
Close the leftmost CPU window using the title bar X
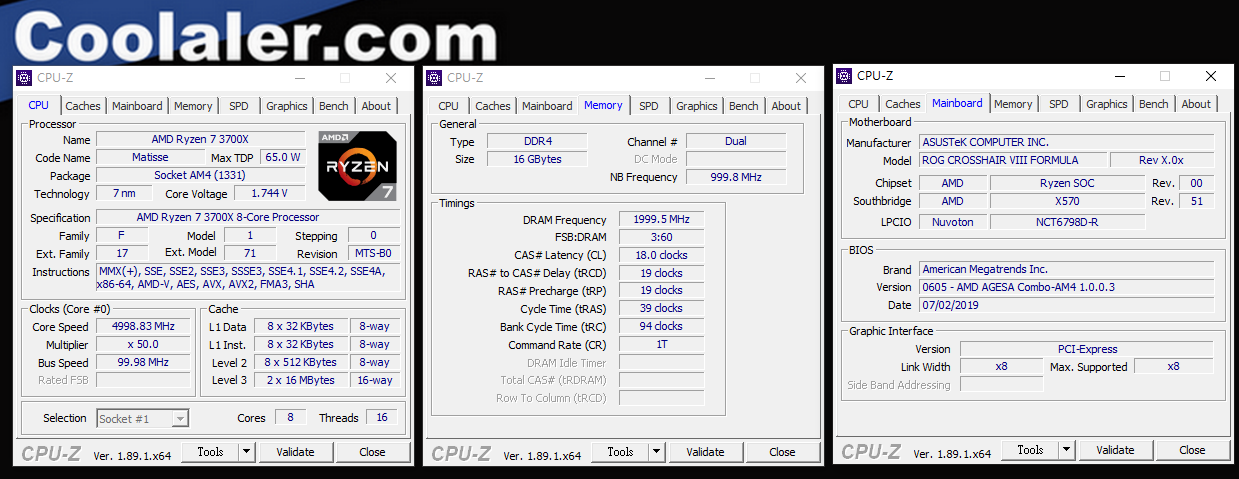click(391, 78)
